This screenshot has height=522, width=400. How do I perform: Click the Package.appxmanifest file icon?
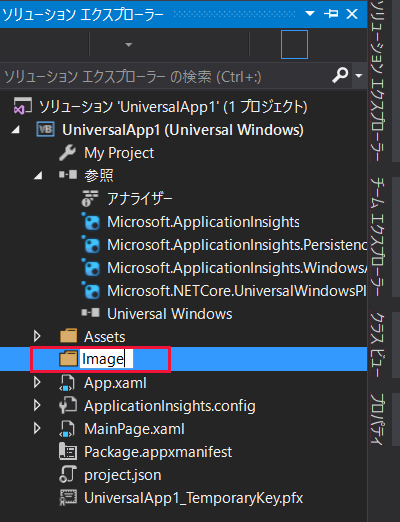68,452
